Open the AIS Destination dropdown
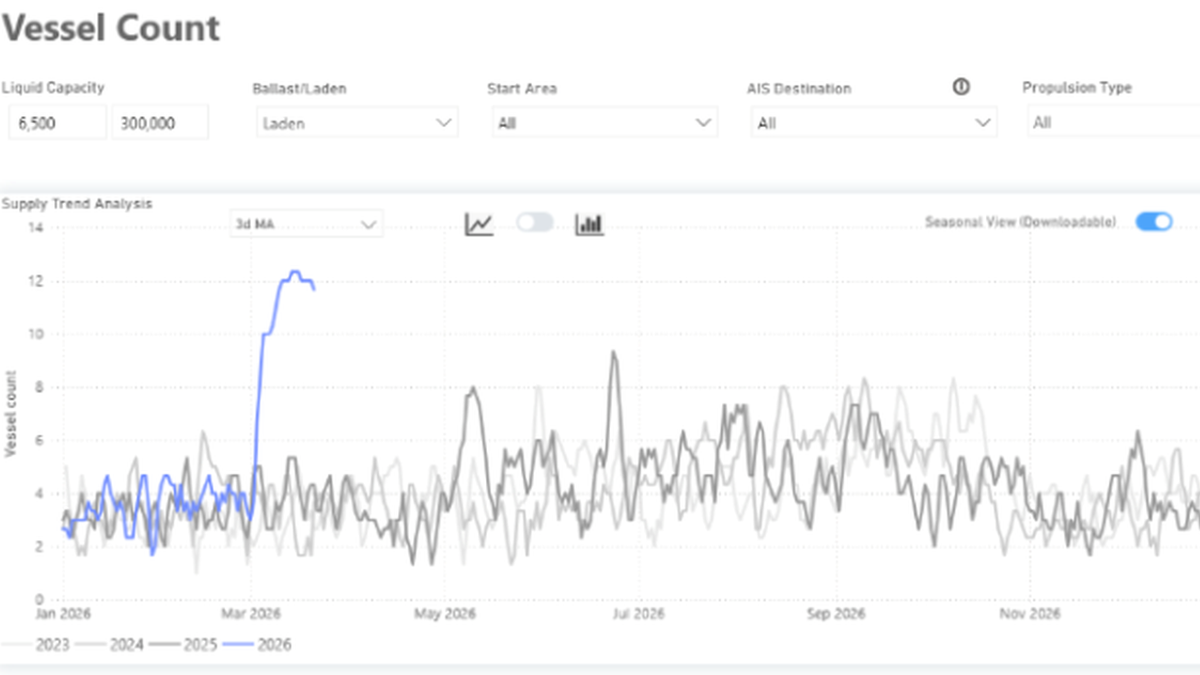 click(x=873, y=123)
